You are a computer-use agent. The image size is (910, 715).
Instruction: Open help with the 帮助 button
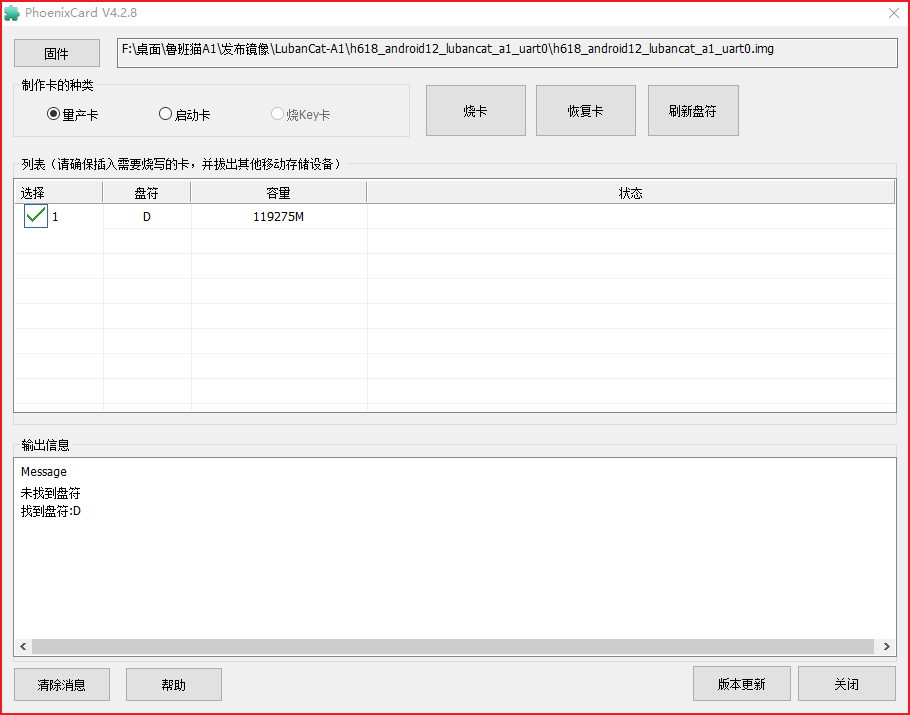174,685
